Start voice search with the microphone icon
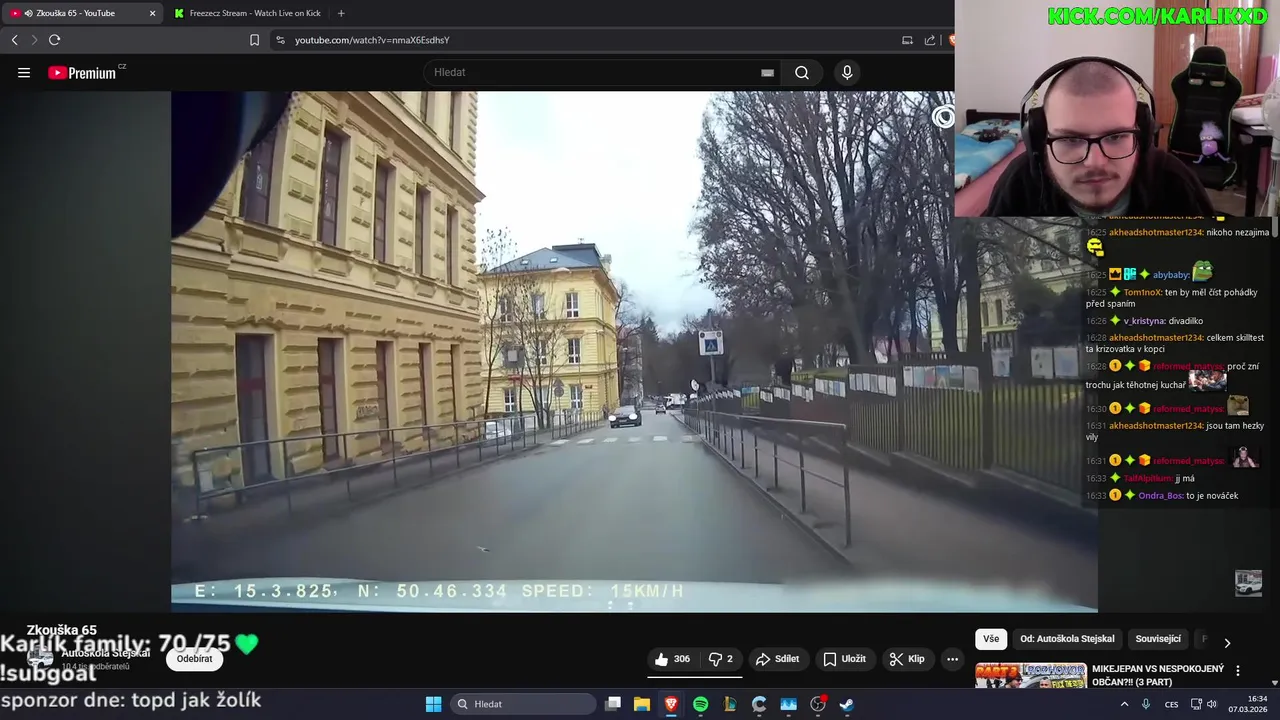1280x720 pixels. 847,73
